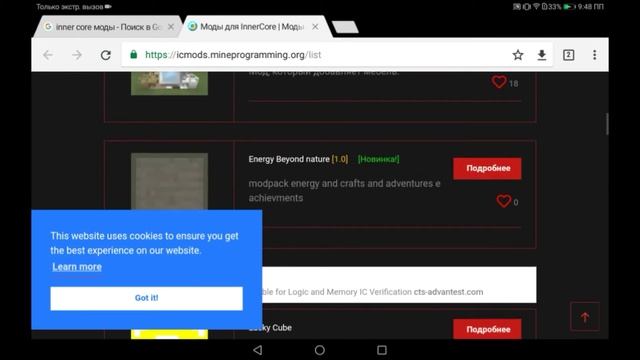Open the cts-advantest.com advertisement
This screenshot has width=640, height=360.
pos(399,285)
